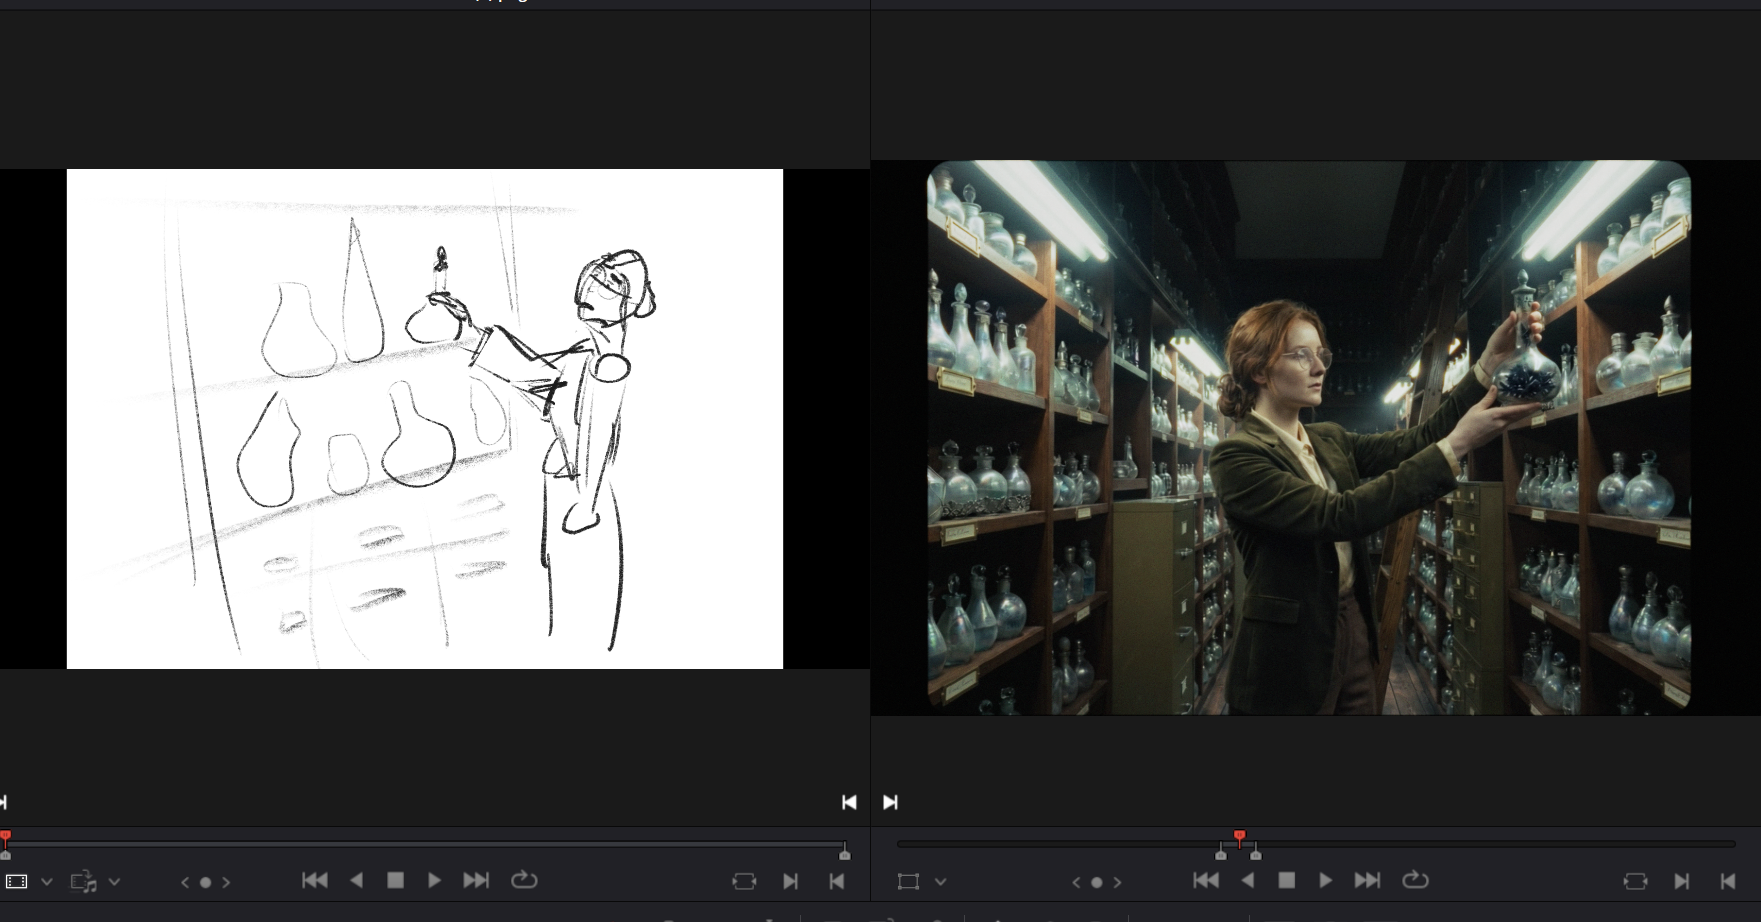Go to last frame in source viewer

476,881
